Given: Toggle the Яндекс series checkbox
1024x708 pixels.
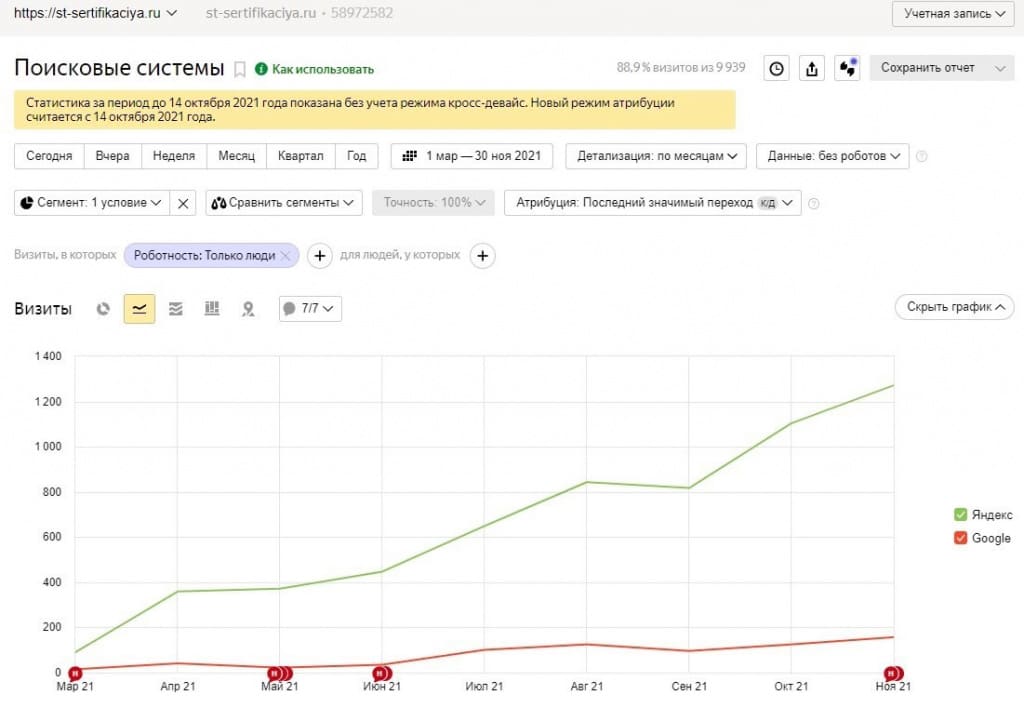Looking at the screenshot, I should (x=960, y=515).
